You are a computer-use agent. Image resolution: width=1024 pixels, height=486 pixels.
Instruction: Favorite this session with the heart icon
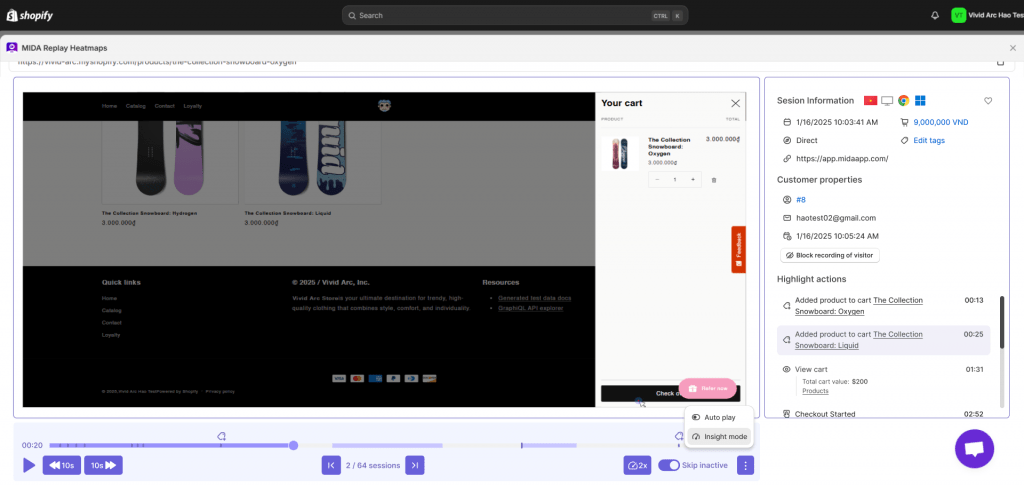point(988,101)
